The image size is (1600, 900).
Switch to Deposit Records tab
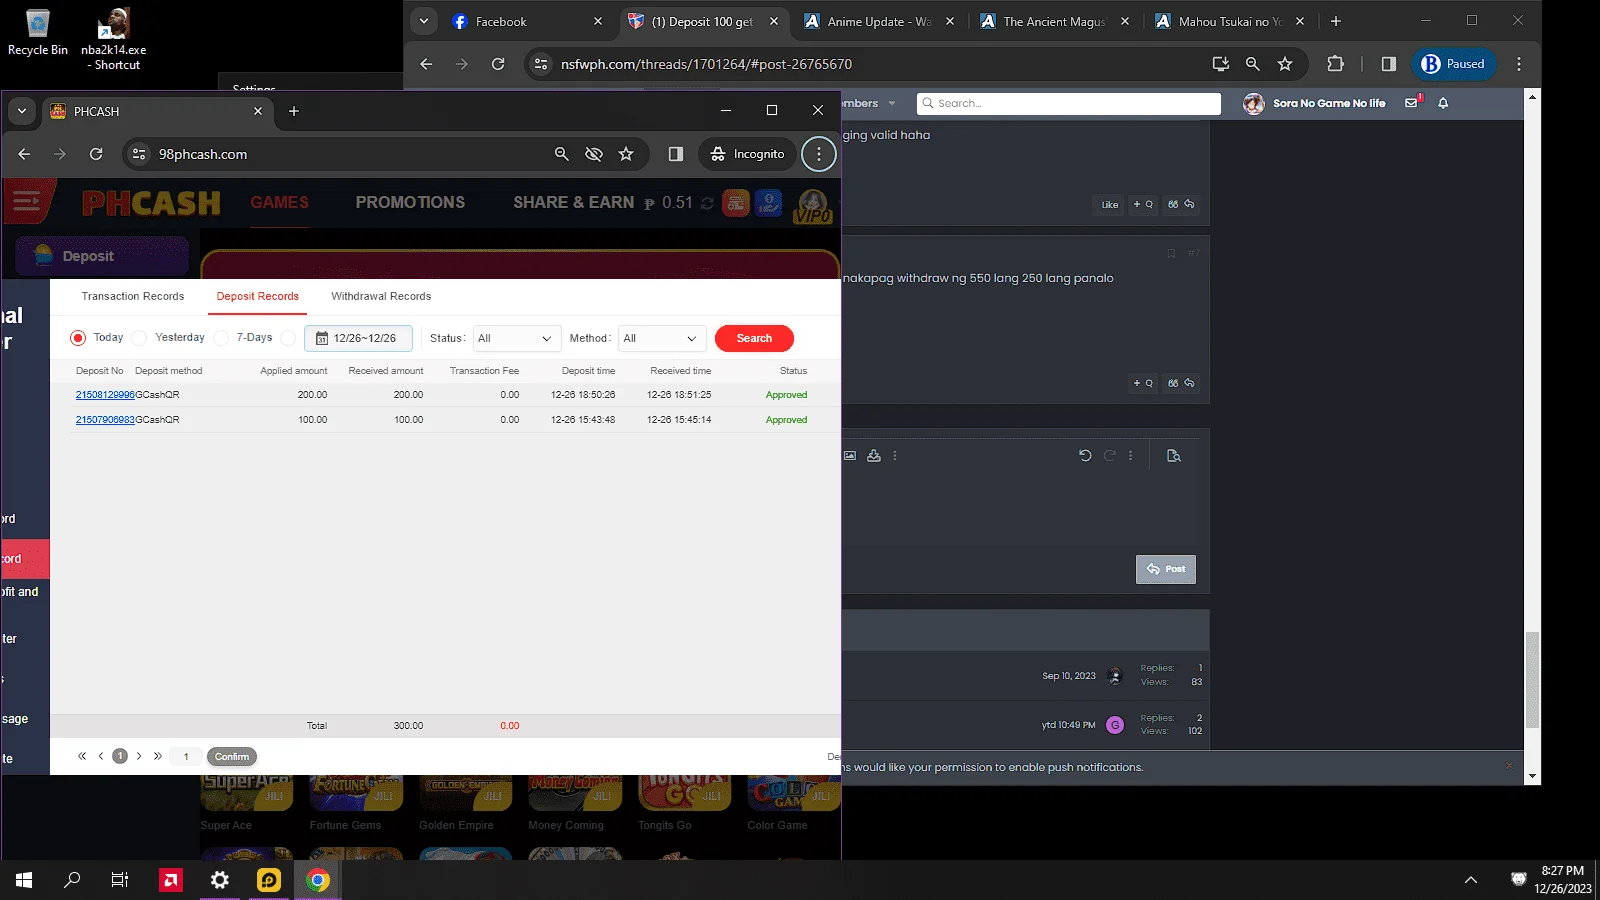point(258,296)
